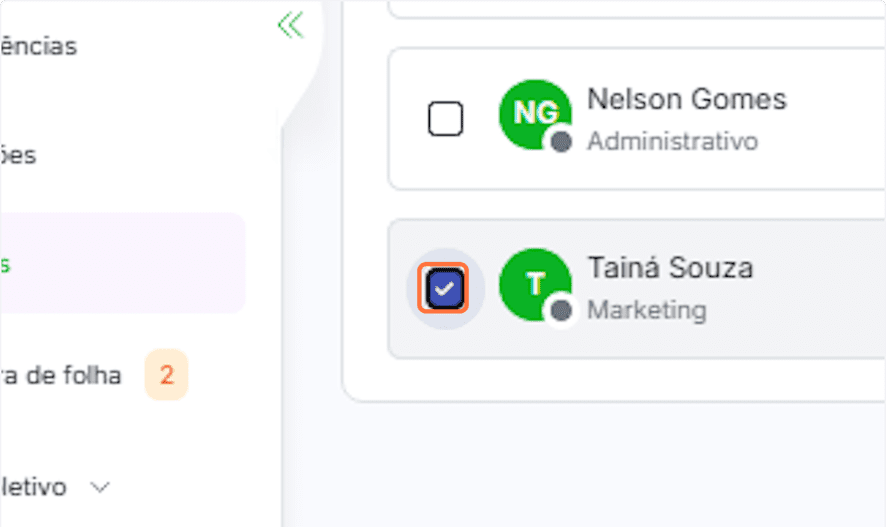Check the Nelson Gomes checkbox
Screen dimensions: 886x527
click(x=445, y=119)
